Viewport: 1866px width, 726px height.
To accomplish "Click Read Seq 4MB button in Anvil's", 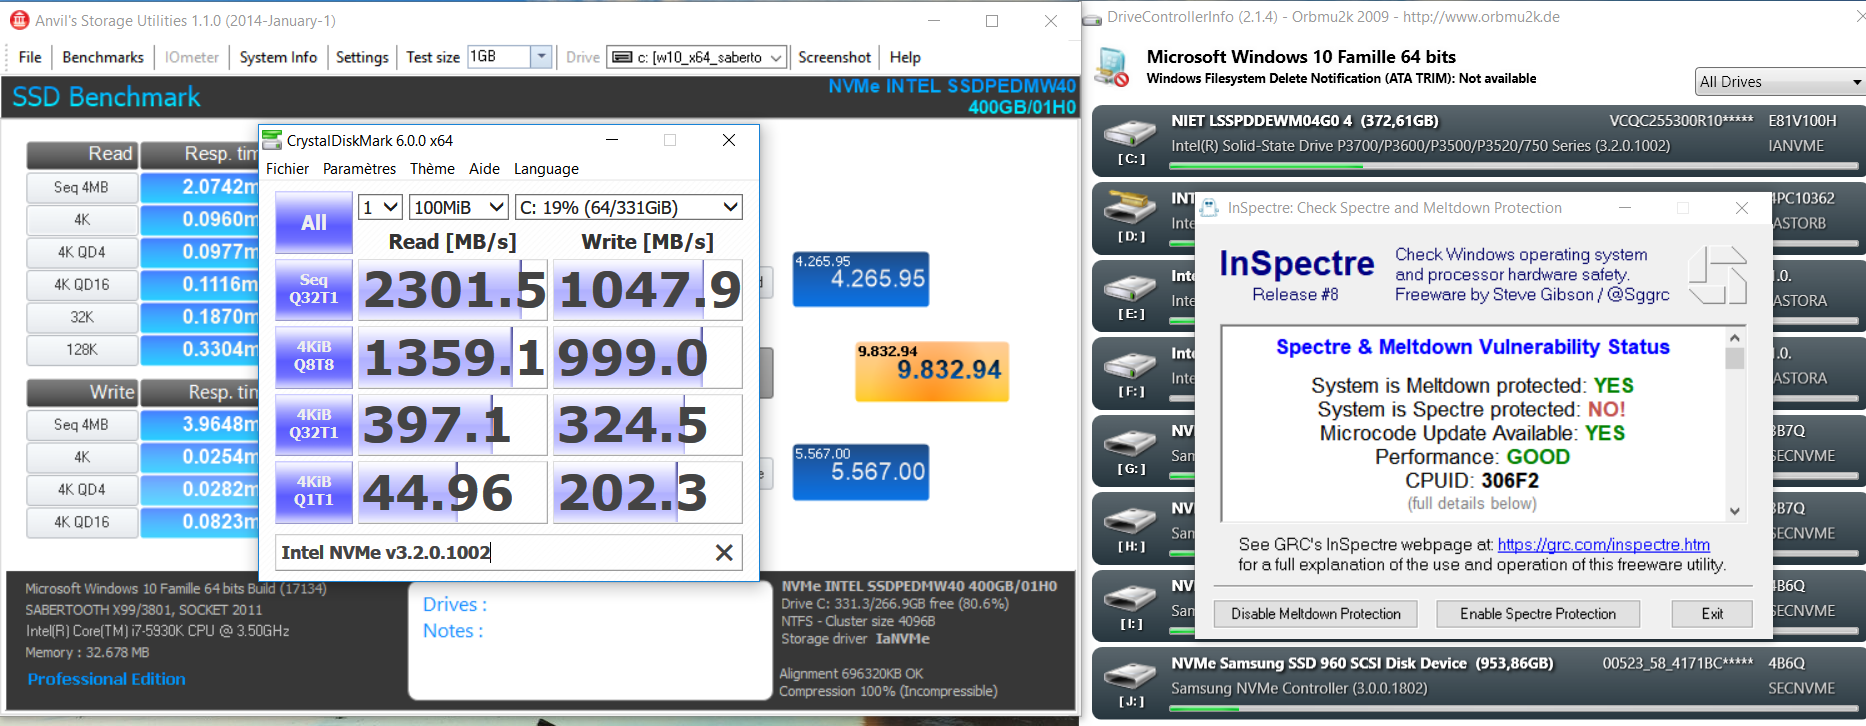I will tap(82, 187).
